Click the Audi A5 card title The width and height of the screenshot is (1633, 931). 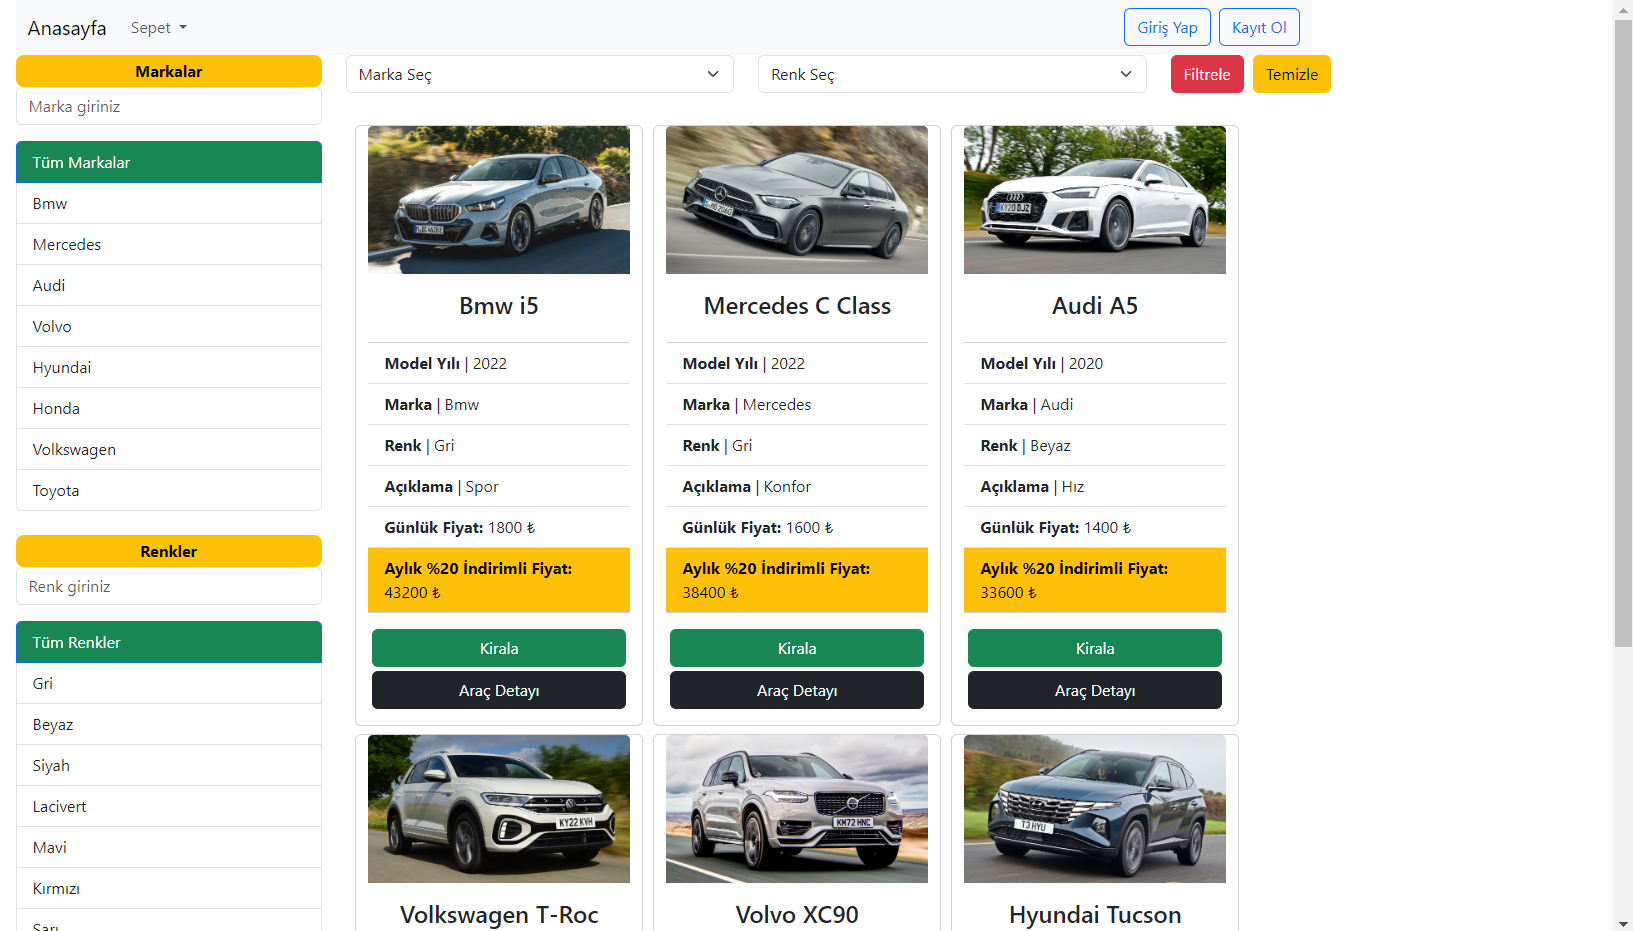[x=1095, y=306]
